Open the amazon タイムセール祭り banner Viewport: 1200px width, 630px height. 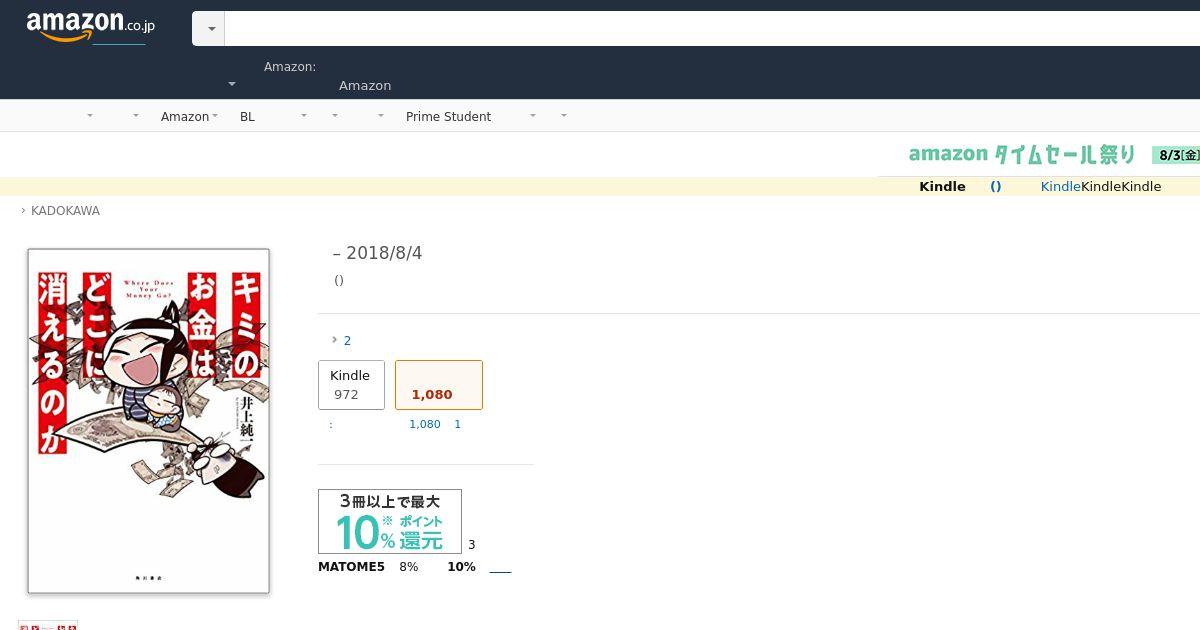click(1022, 154)
